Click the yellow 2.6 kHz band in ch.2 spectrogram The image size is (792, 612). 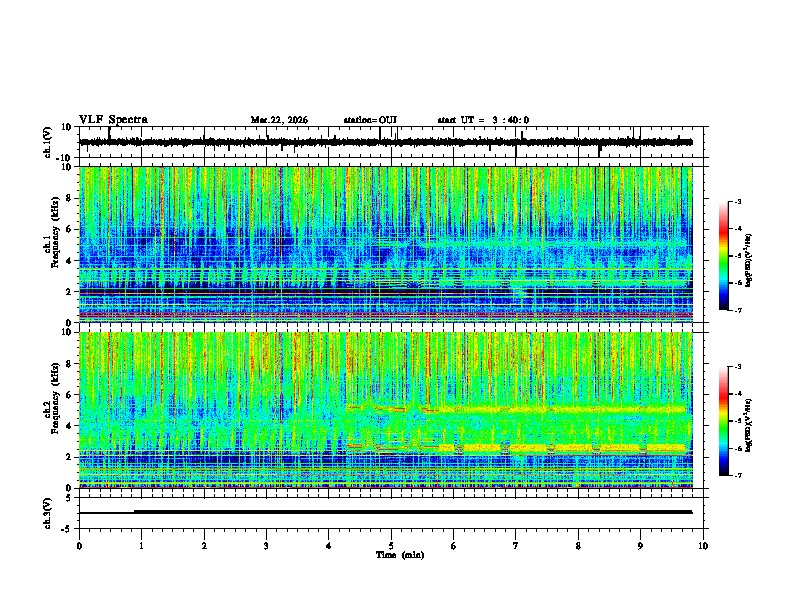tap(561, 448)
